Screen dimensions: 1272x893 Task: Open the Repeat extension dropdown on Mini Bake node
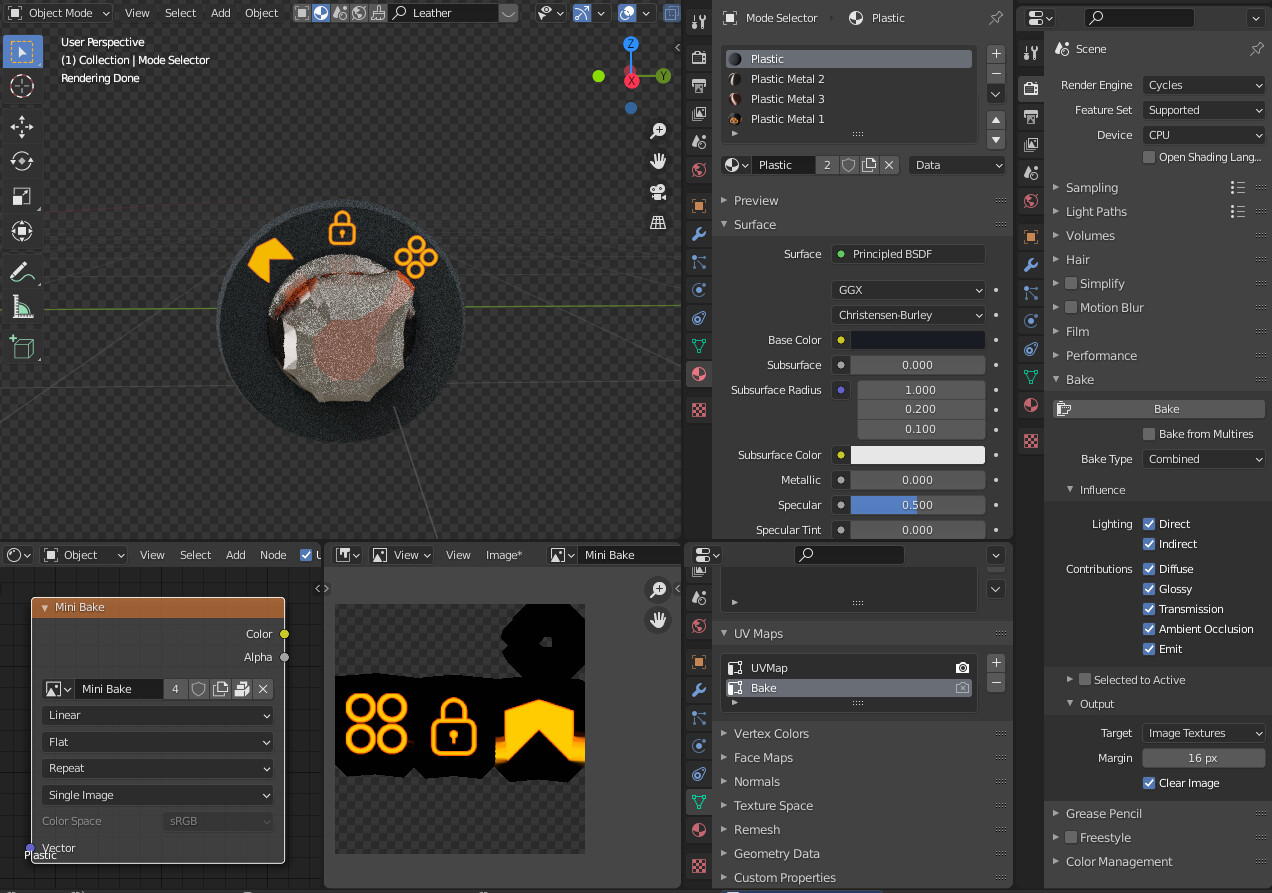point(157,768)
